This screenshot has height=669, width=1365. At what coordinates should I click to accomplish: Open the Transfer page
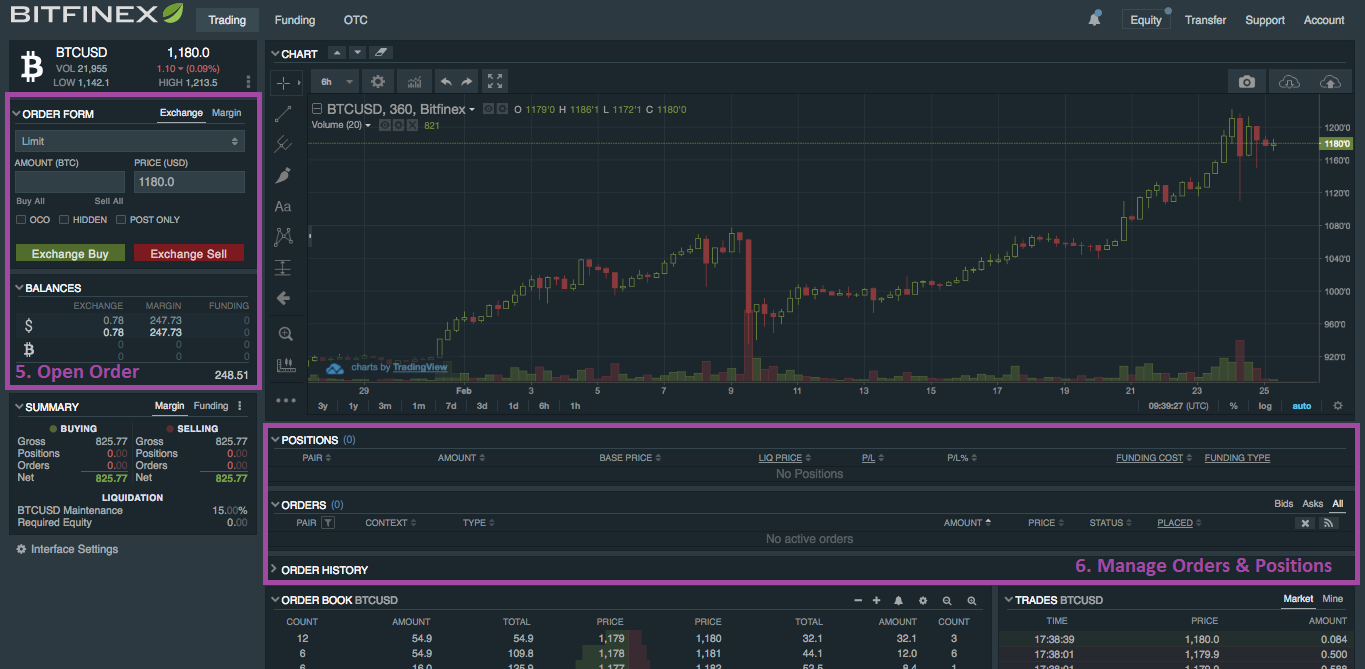1205,20
